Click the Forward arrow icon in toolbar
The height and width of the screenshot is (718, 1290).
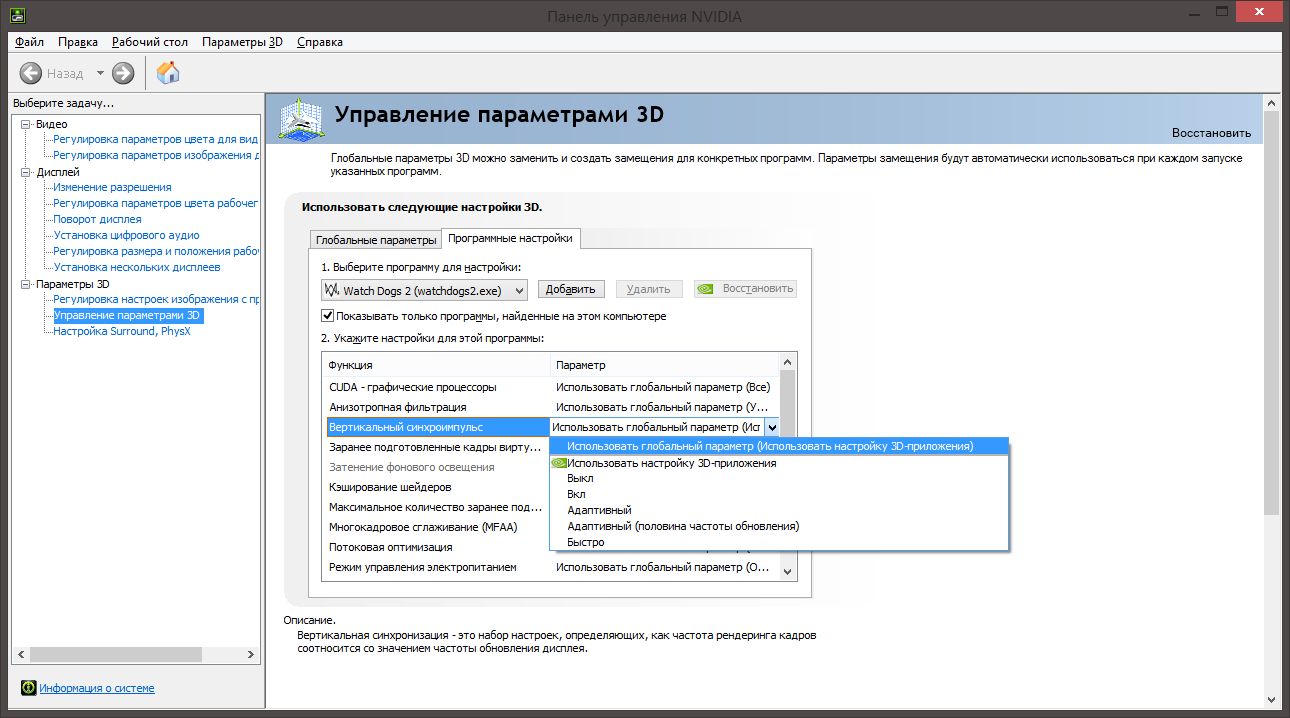(123, 73)
